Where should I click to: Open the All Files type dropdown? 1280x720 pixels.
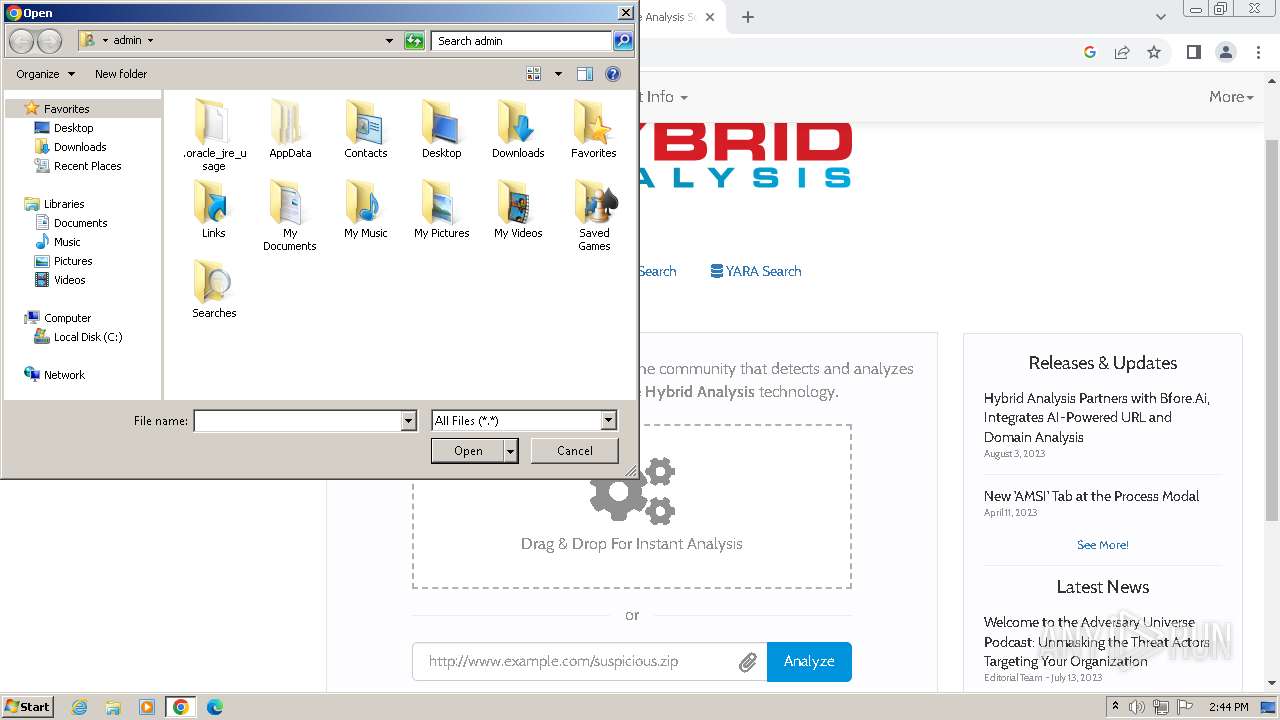point(608,421)
